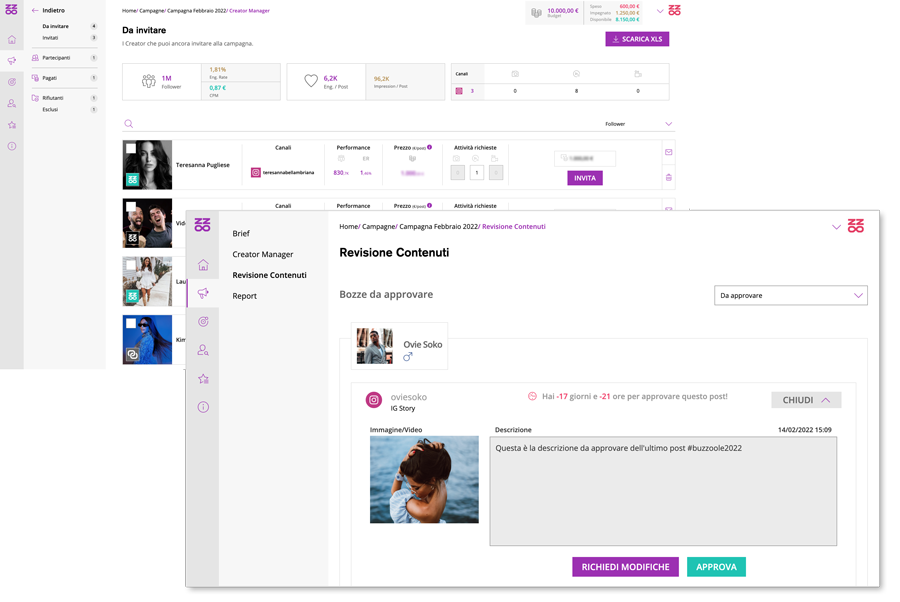Image resolution: width=900 pixels, height=602 pixels.
Task: Remove Teresanna Pugliese using the trash icon
Action: point(669,177)
